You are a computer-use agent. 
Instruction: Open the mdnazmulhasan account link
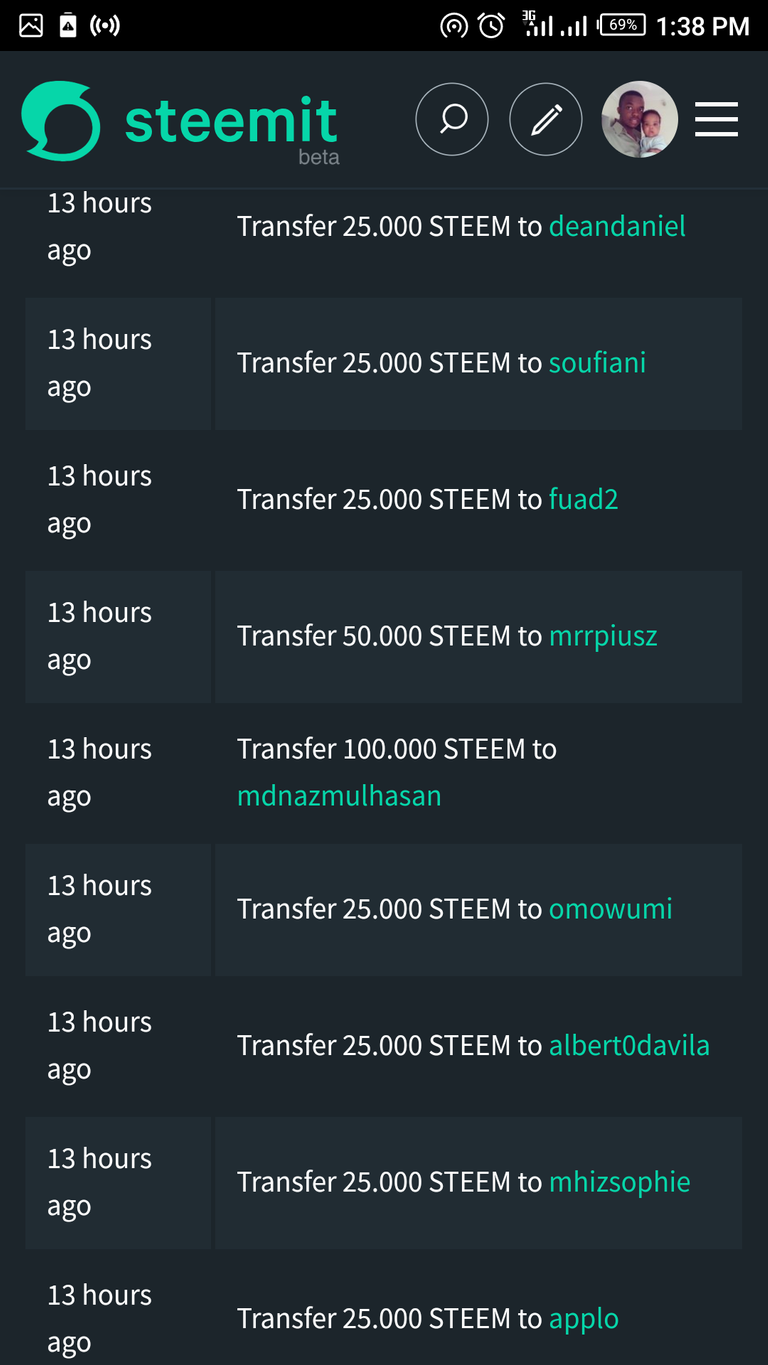[339, 796]
